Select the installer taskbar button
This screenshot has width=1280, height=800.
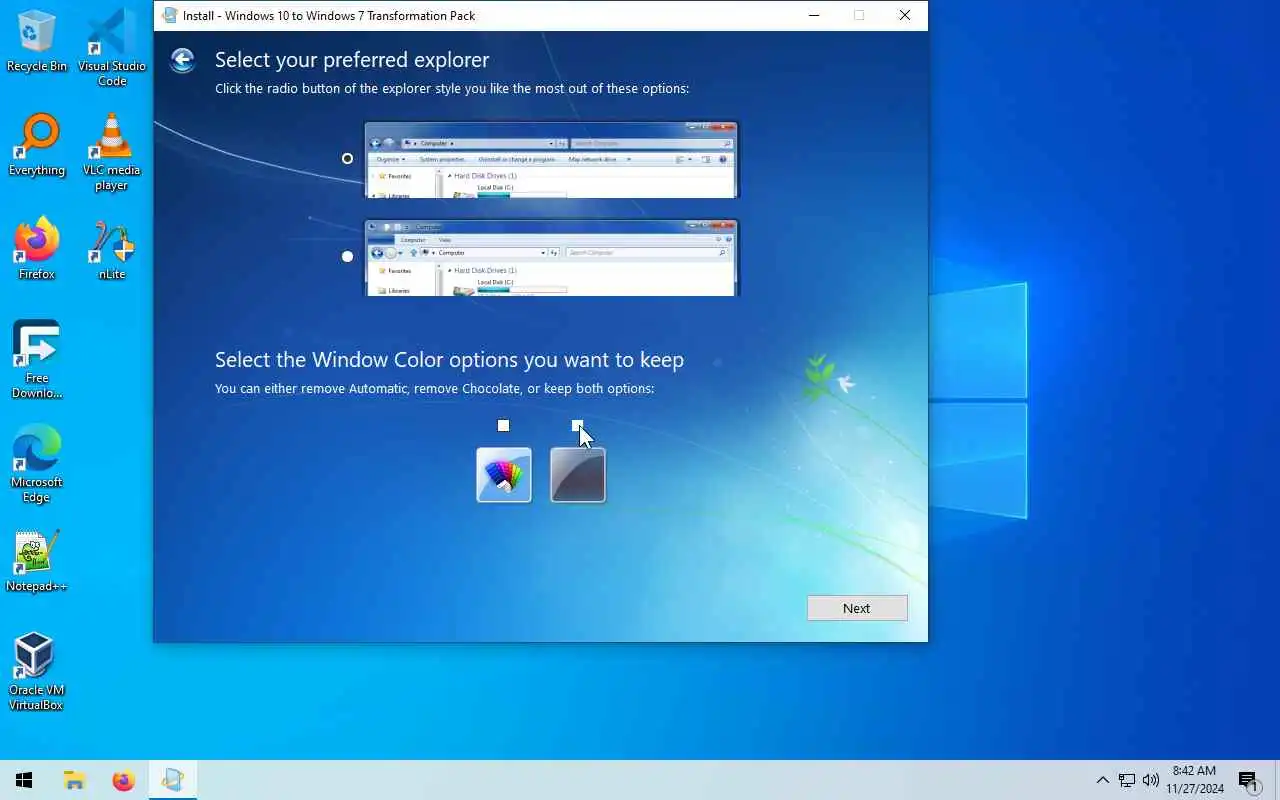point(173,780)
